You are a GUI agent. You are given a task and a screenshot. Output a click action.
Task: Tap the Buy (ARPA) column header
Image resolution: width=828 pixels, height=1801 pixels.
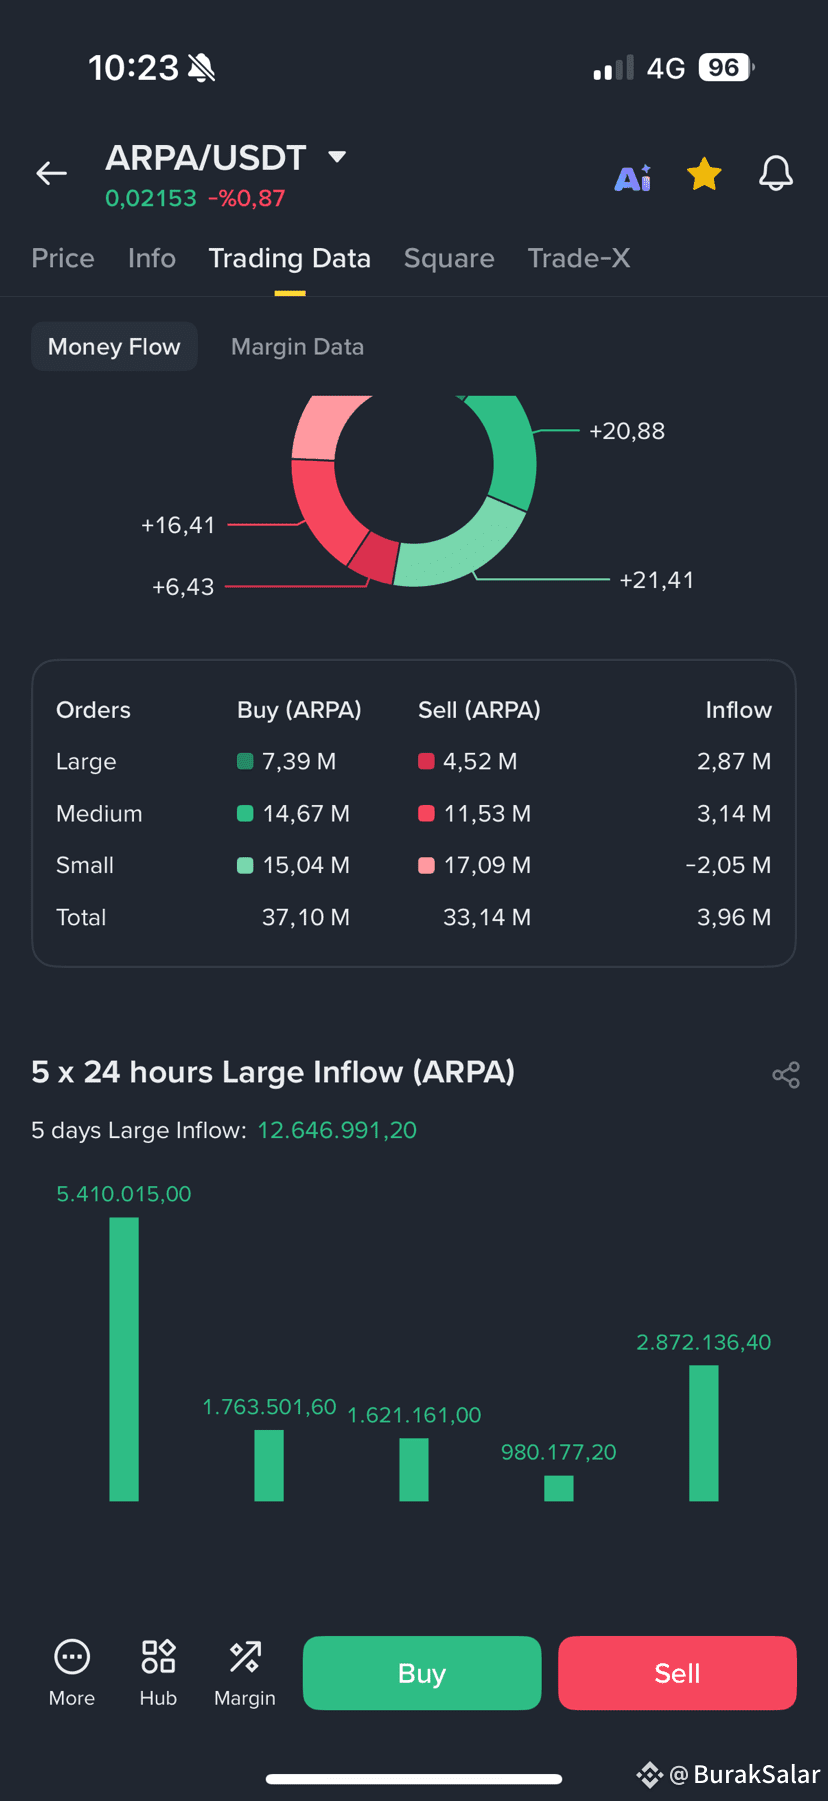coord(299,710)
